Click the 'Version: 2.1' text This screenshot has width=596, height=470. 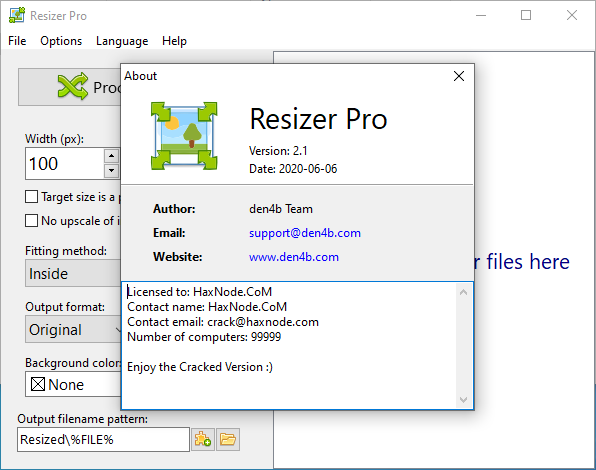(278, 151)
